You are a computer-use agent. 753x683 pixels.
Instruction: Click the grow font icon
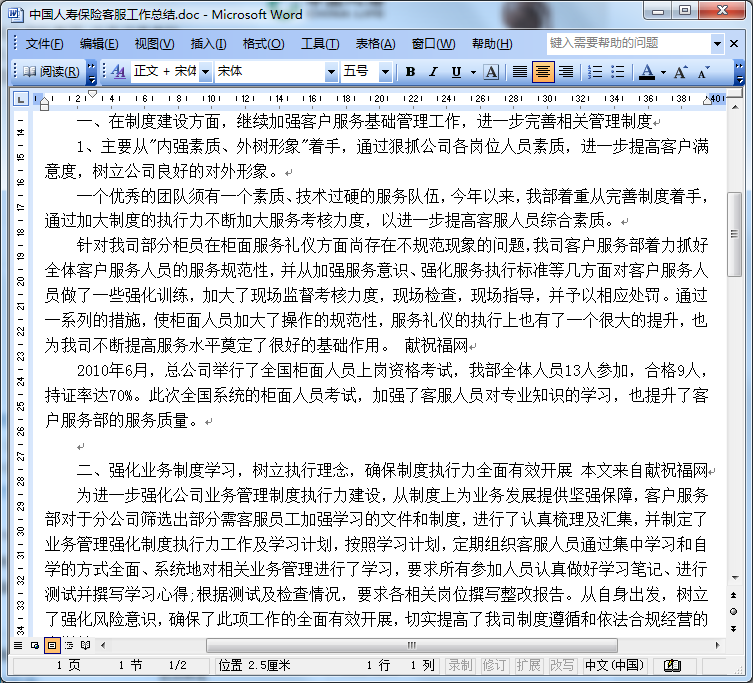pos(680,72)
